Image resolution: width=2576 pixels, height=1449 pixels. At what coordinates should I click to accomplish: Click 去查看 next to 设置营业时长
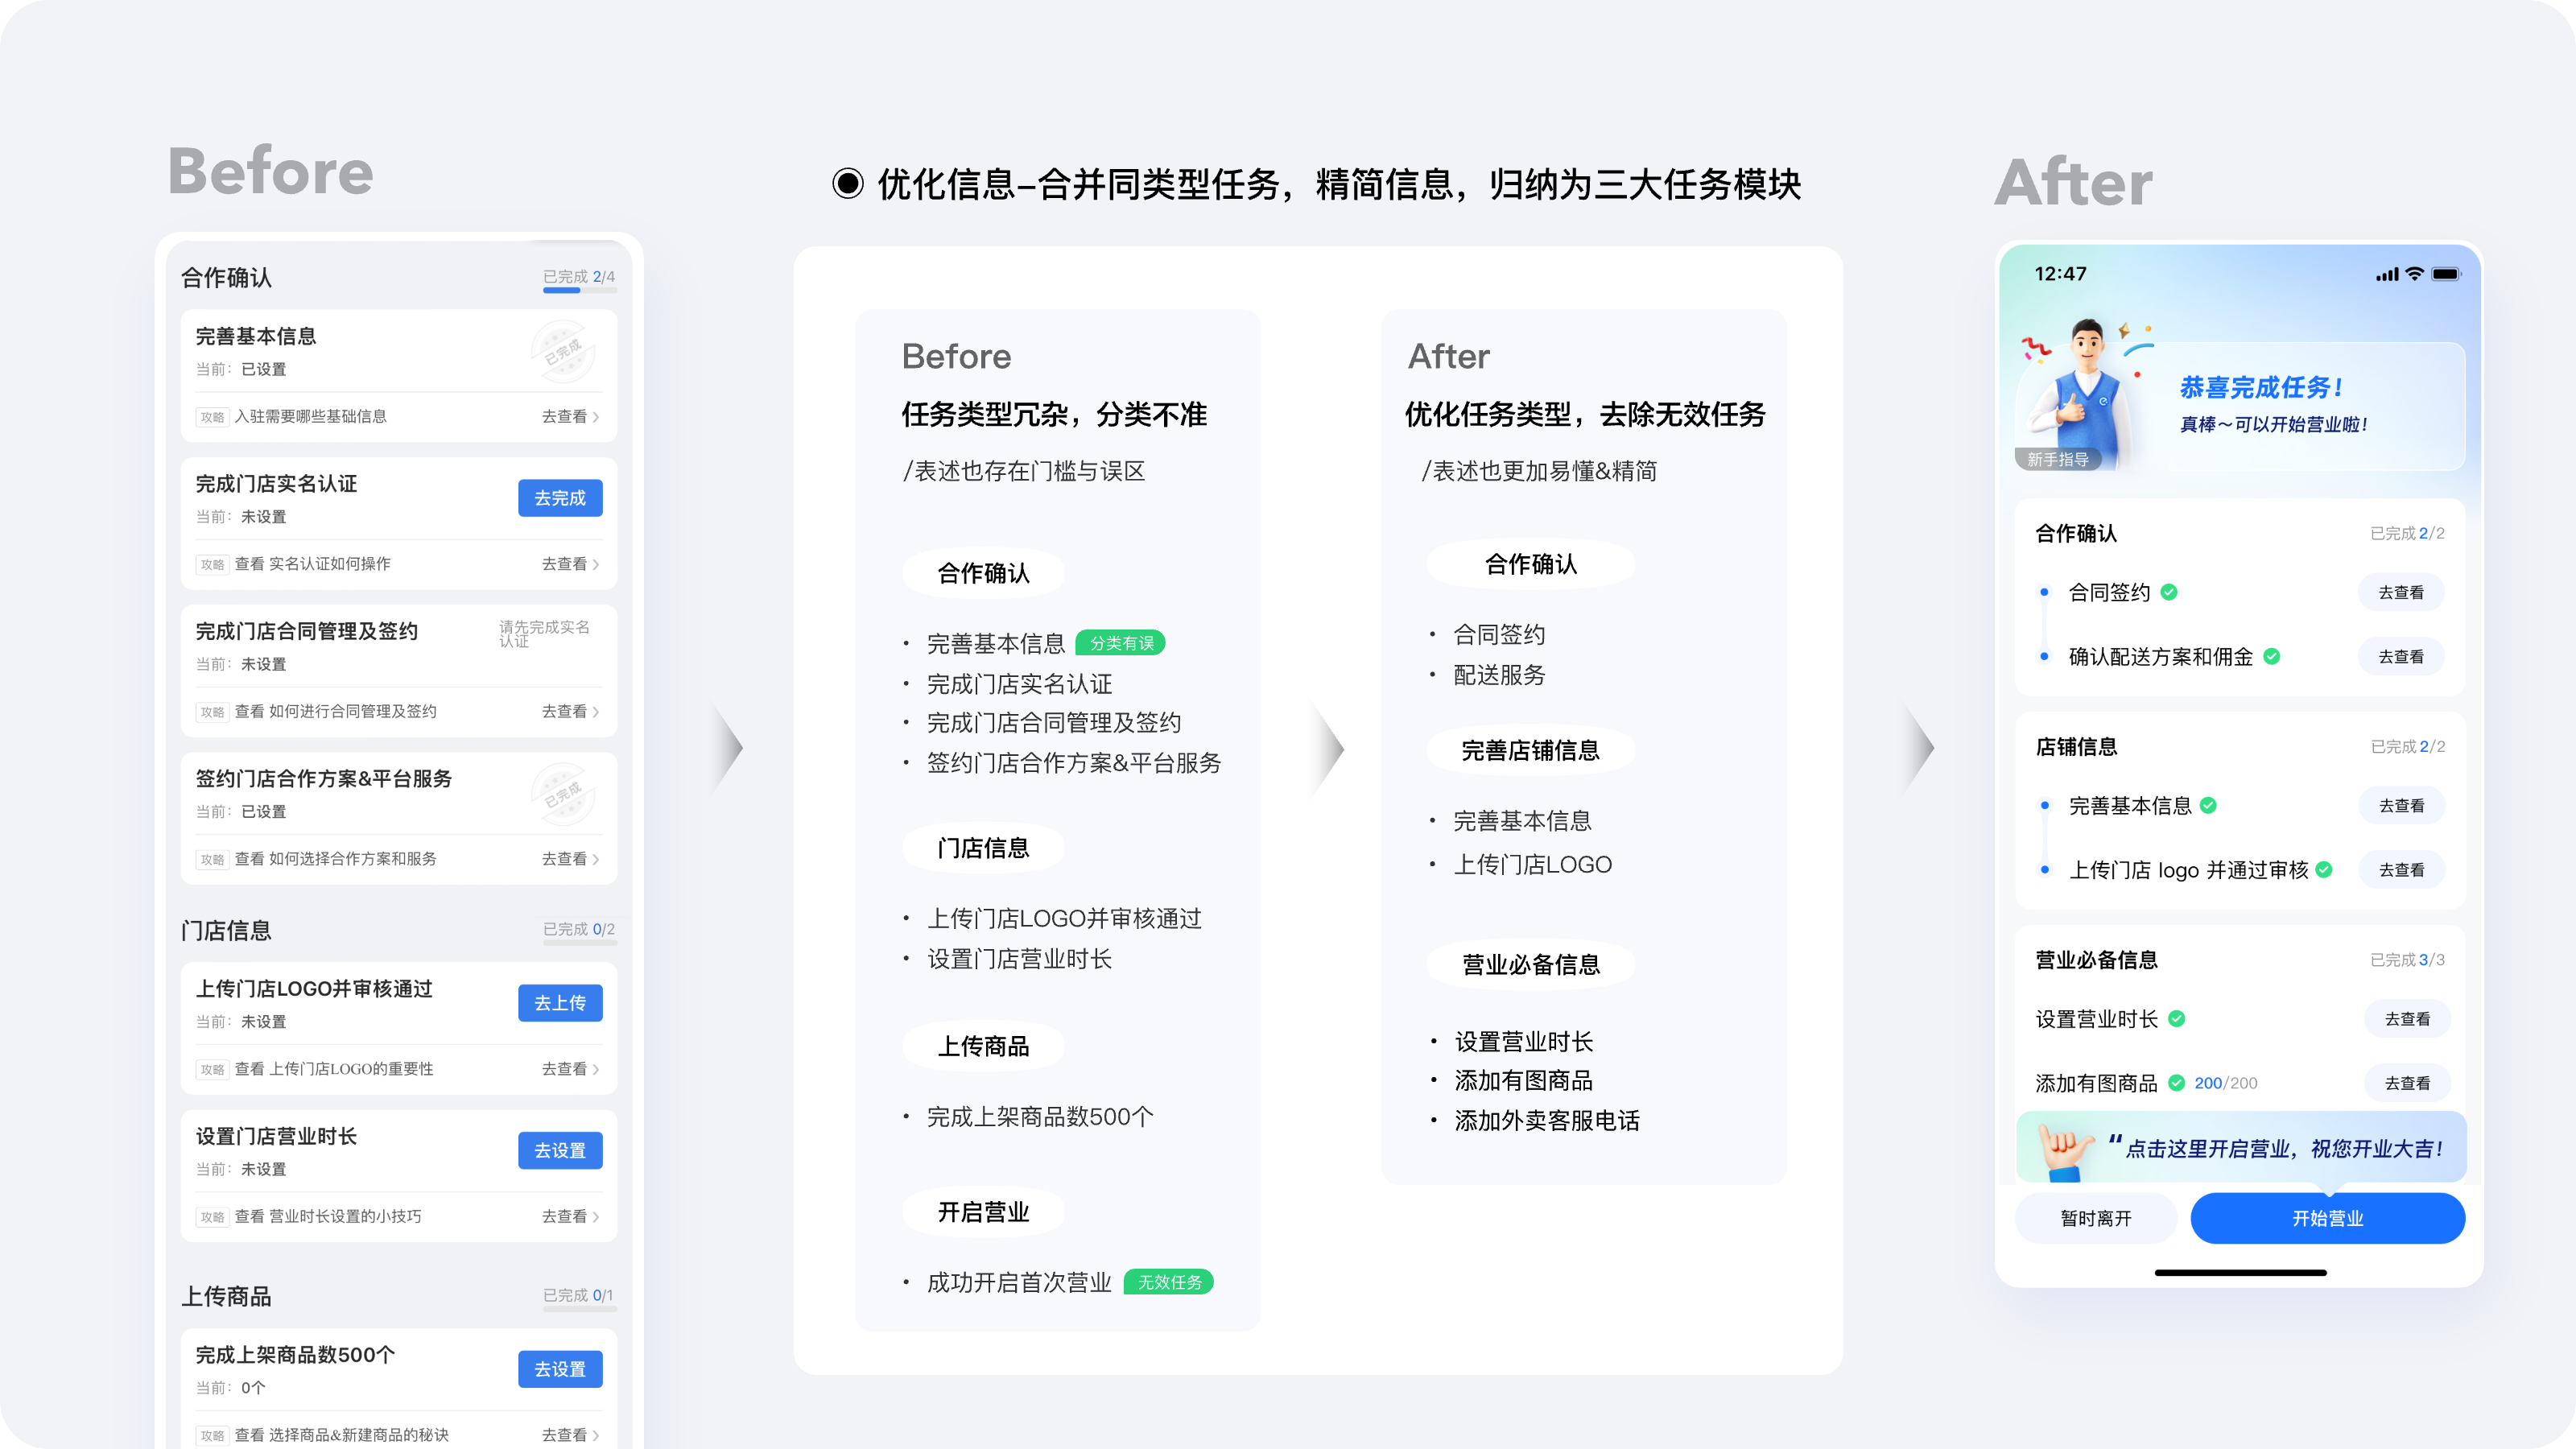click(x=2407, y=1018)
